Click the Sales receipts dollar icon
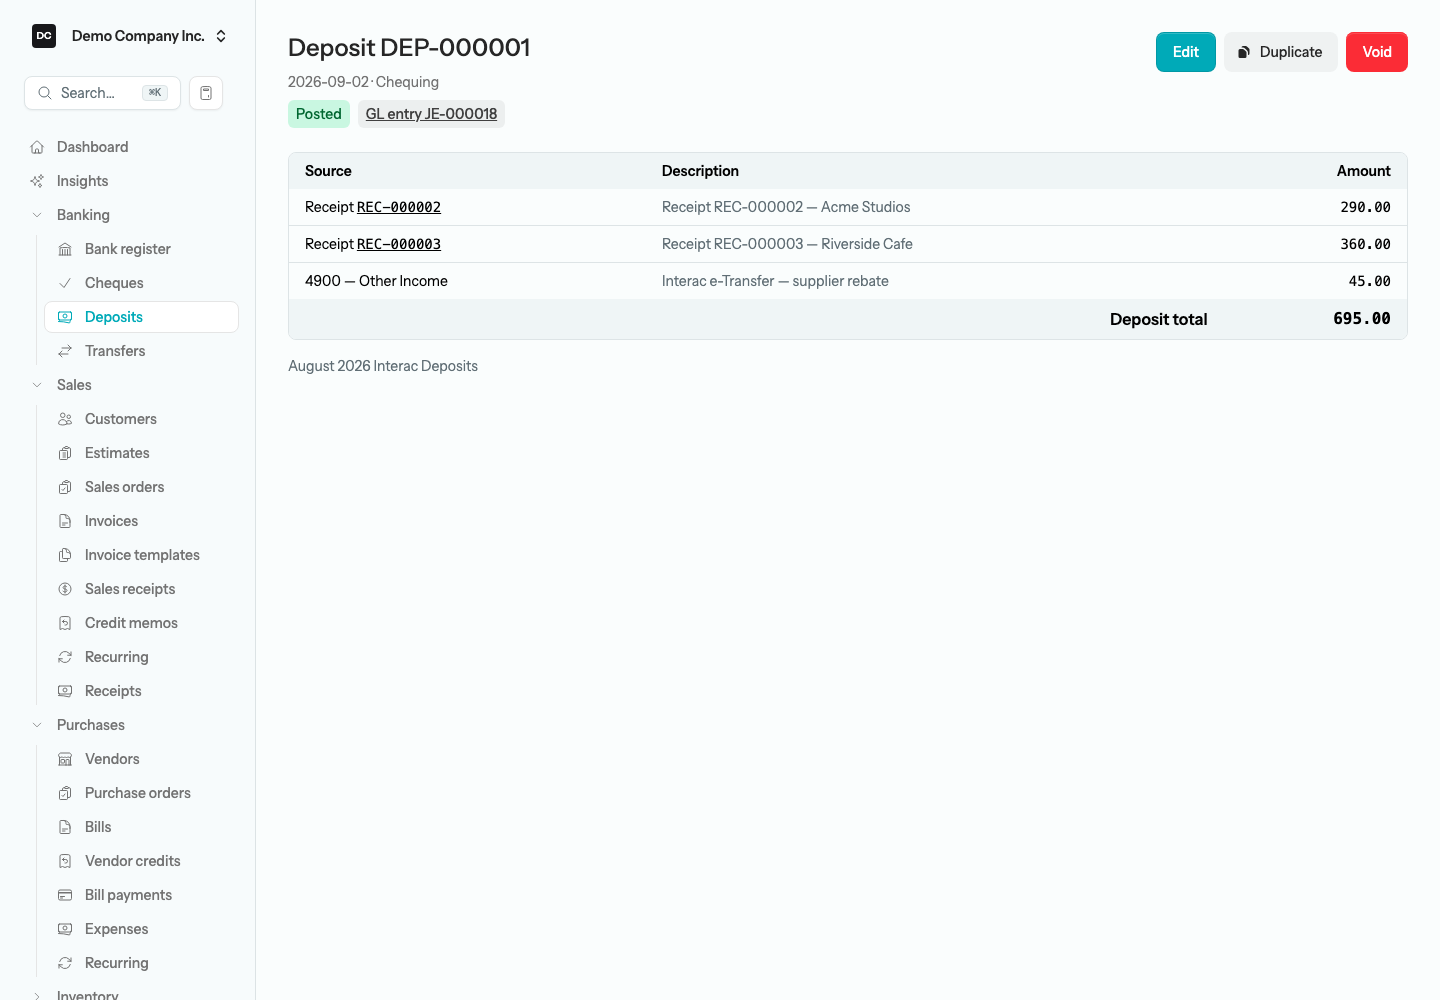 (x=65, y=589)
